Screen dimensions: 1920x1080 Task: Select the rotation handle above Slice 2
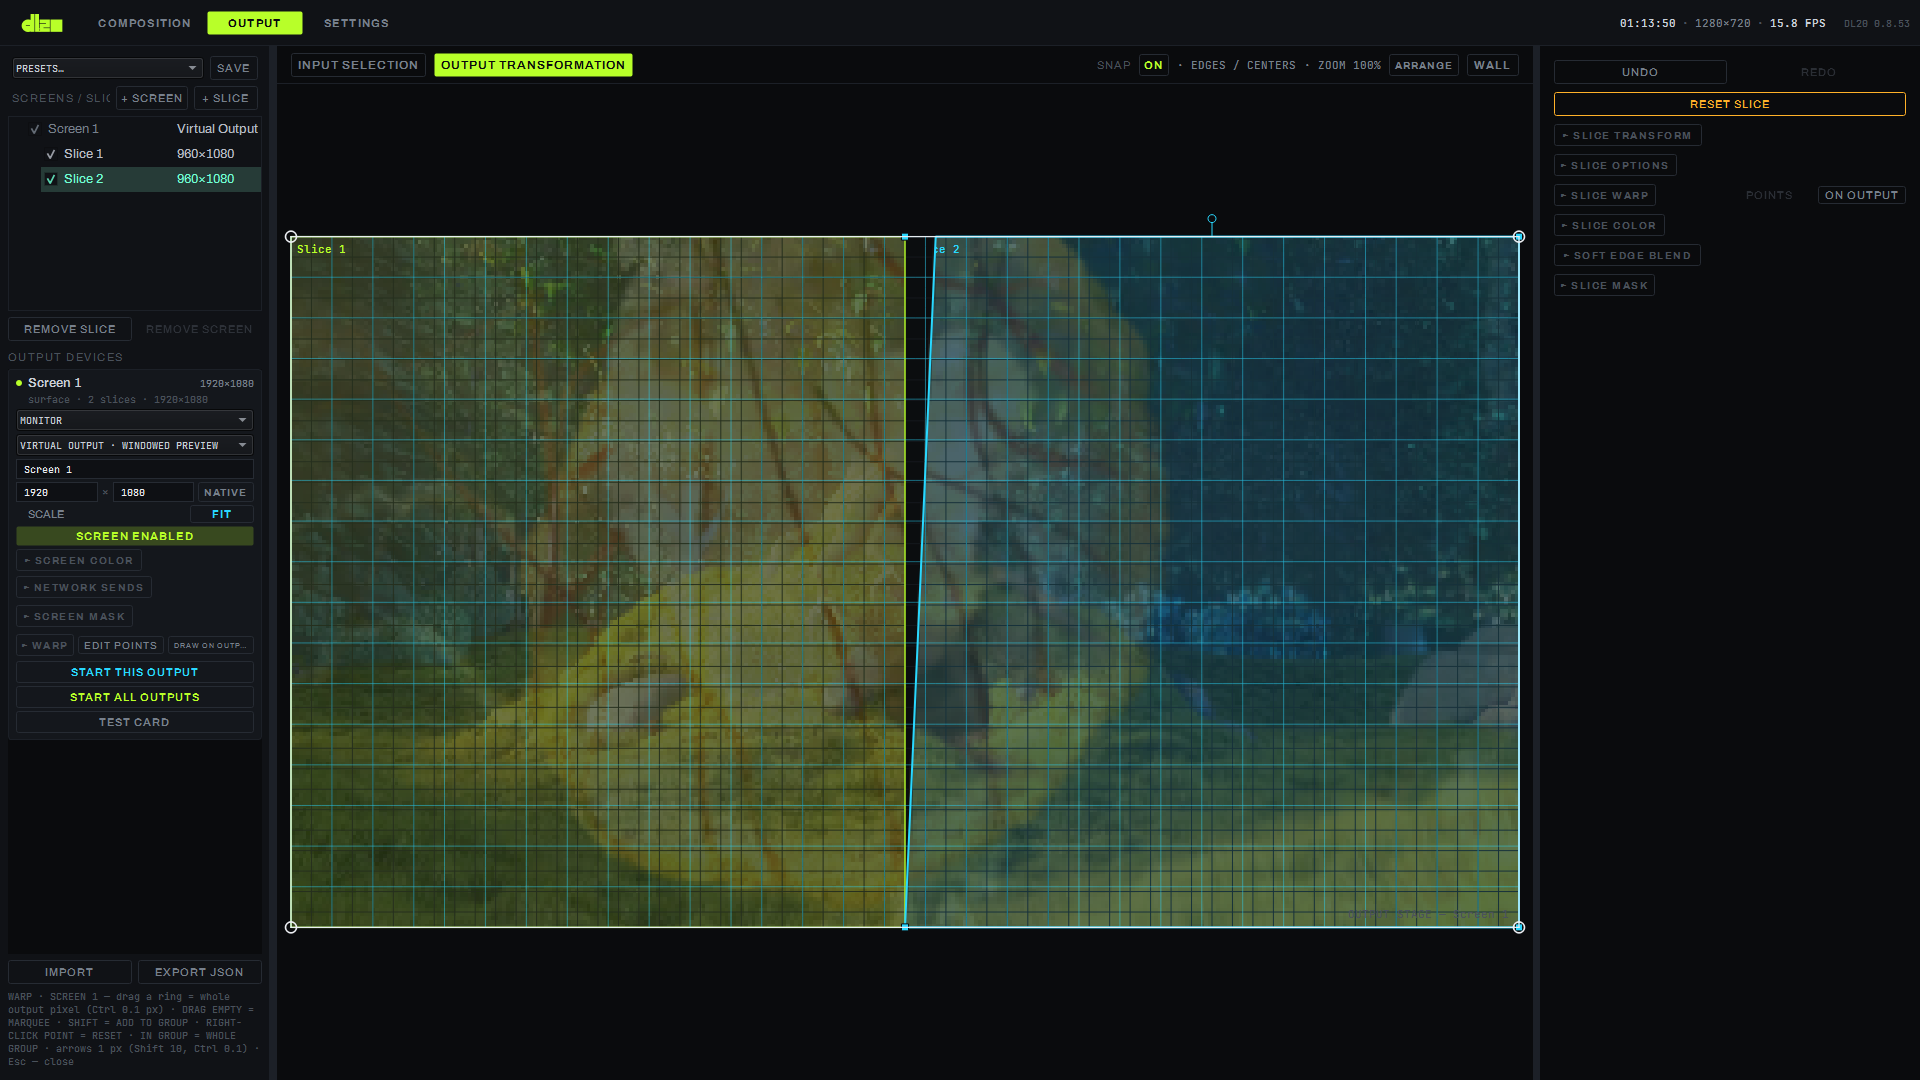pyautogui.click(x=1212, y=218)
